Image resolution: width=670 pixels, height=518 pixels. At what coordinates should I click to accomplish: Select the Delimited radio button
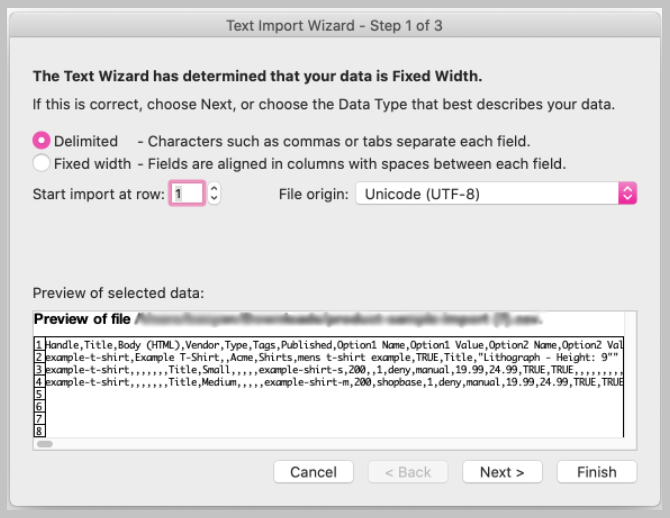click(41, 141)
